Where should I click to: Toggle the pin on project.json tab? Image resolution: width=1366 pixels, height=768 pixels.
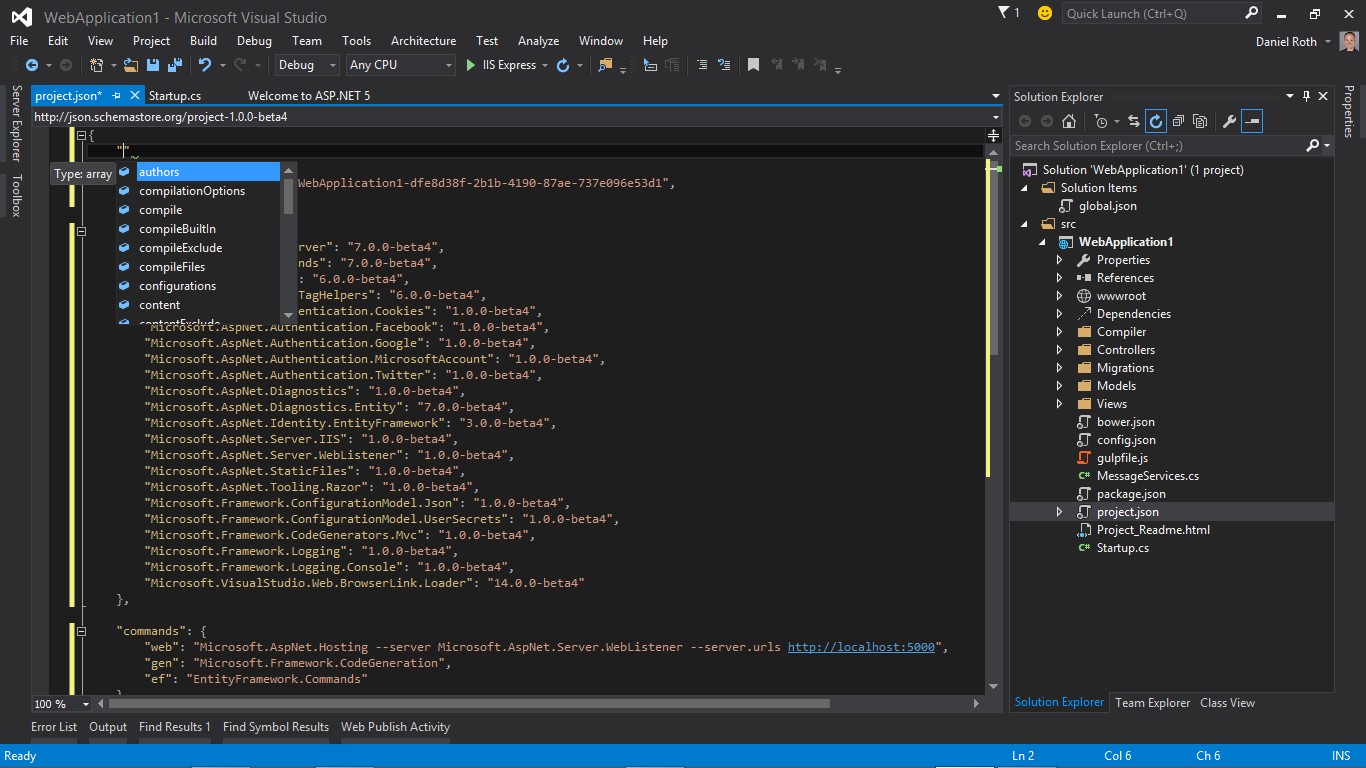tap(116, 96)
